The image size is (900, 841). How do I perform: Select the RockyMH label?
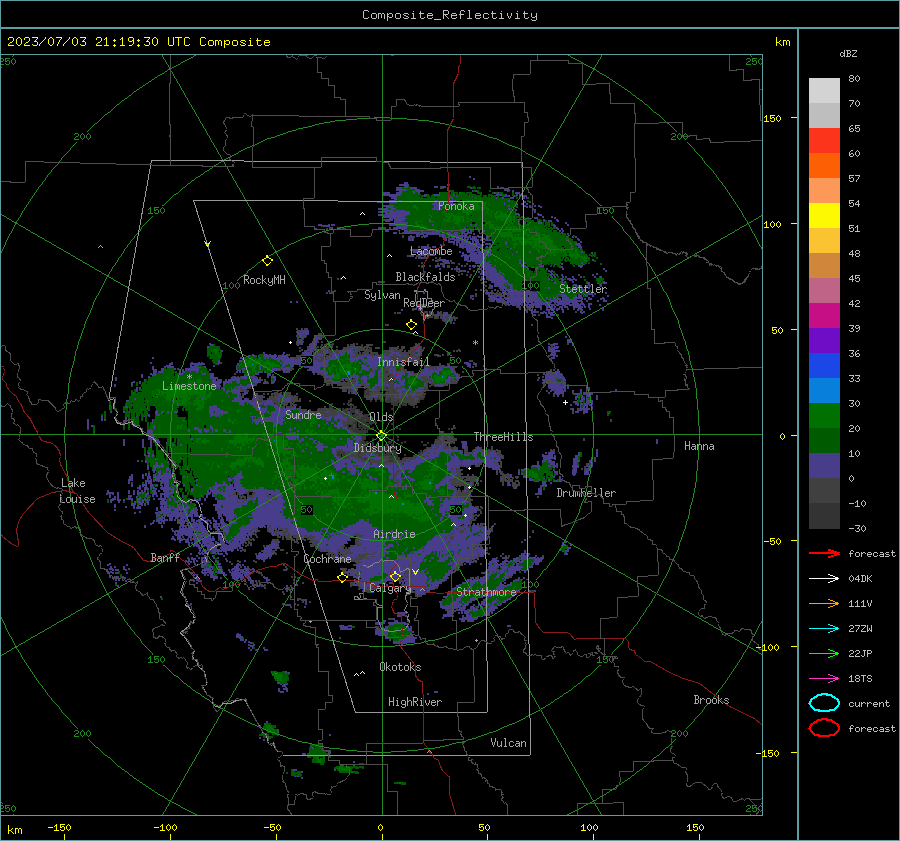(264, 280)
